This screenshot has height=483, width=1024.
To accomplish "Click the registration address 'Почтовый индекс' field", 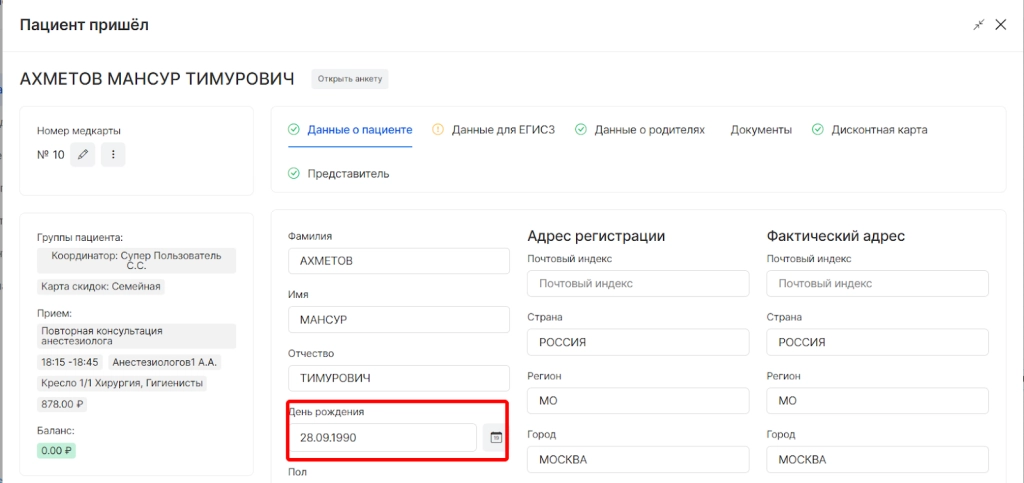I will pyautogui.click(x=638, y=284).
